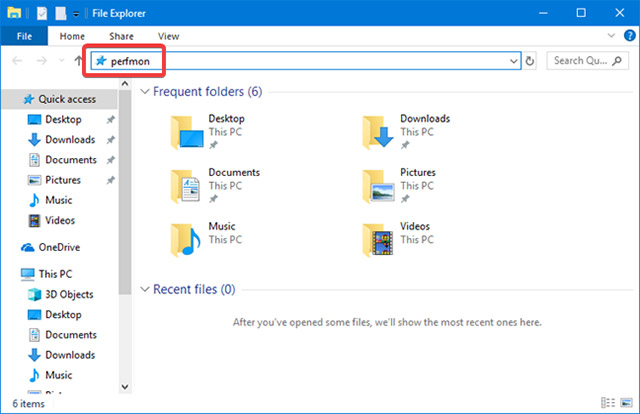
Task: Click the Quick access star icon in sidebar
Action: coord(28,99)
